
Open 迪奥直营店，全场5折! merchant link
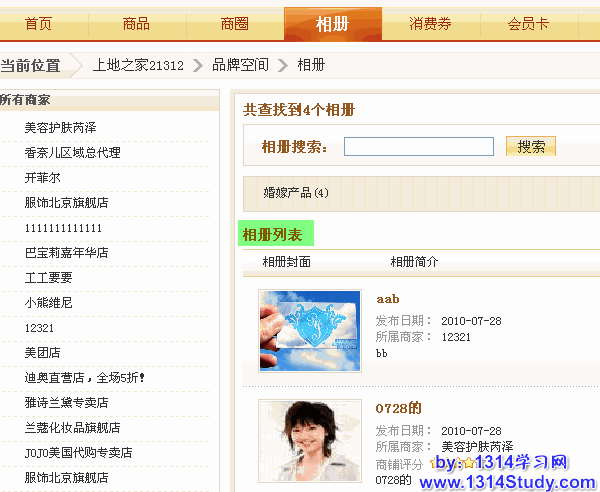coord(85,378)
